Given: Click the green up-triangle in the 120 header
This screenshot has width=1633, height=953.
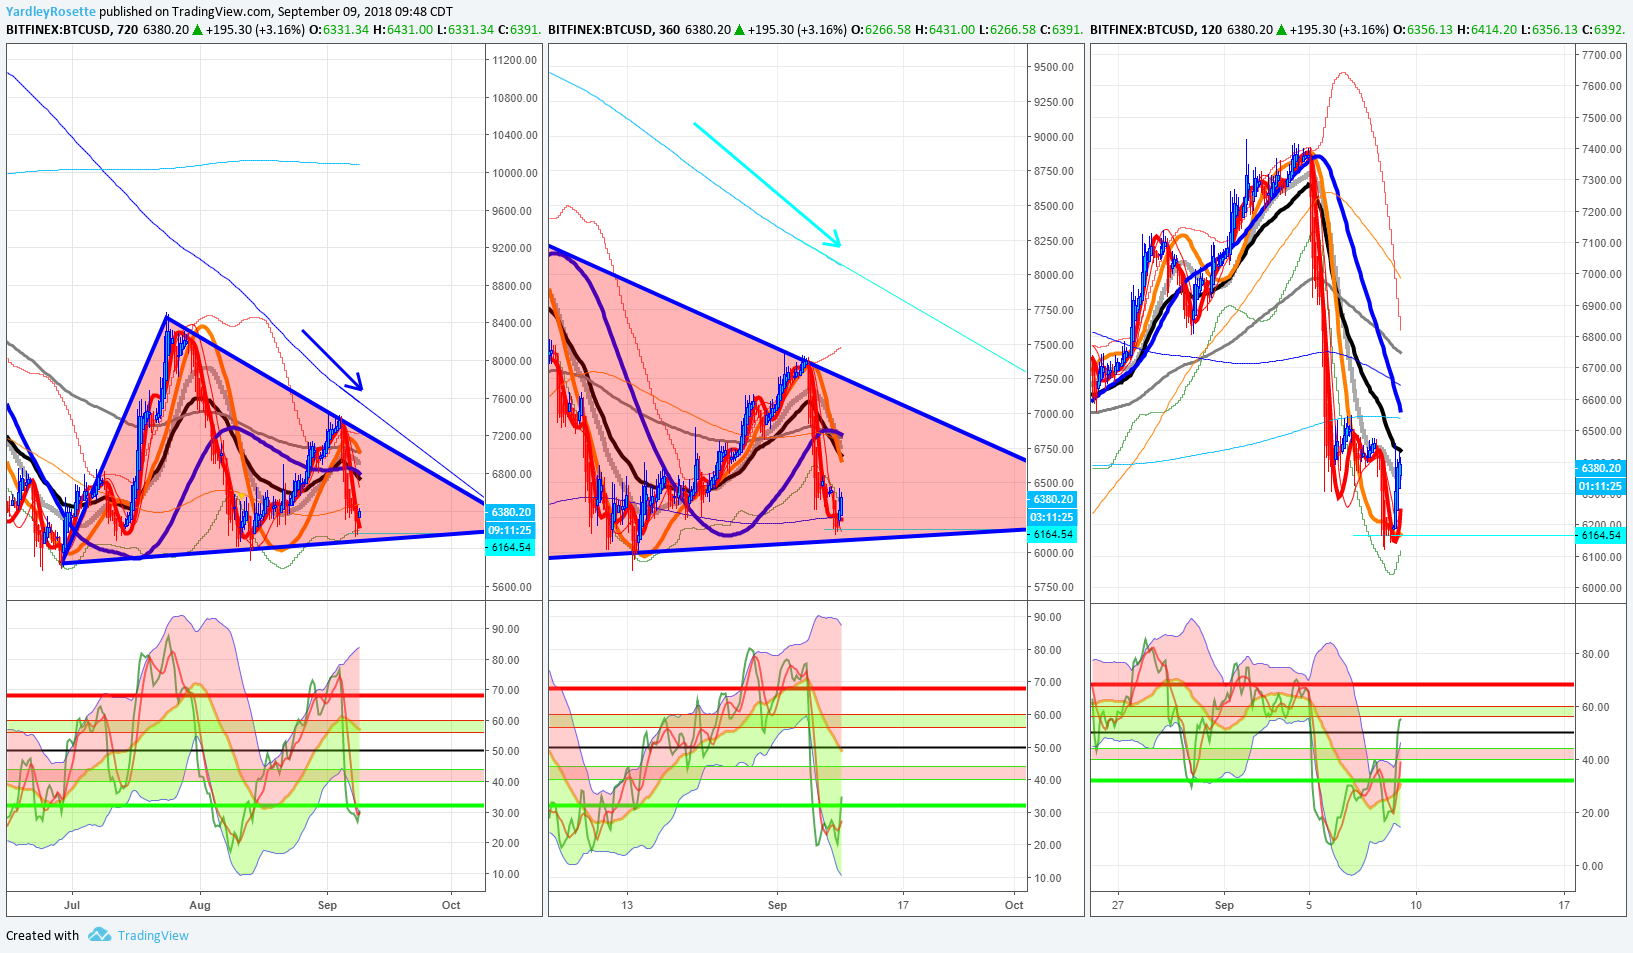Looking at the screenshot, I should click(1282, 29).
